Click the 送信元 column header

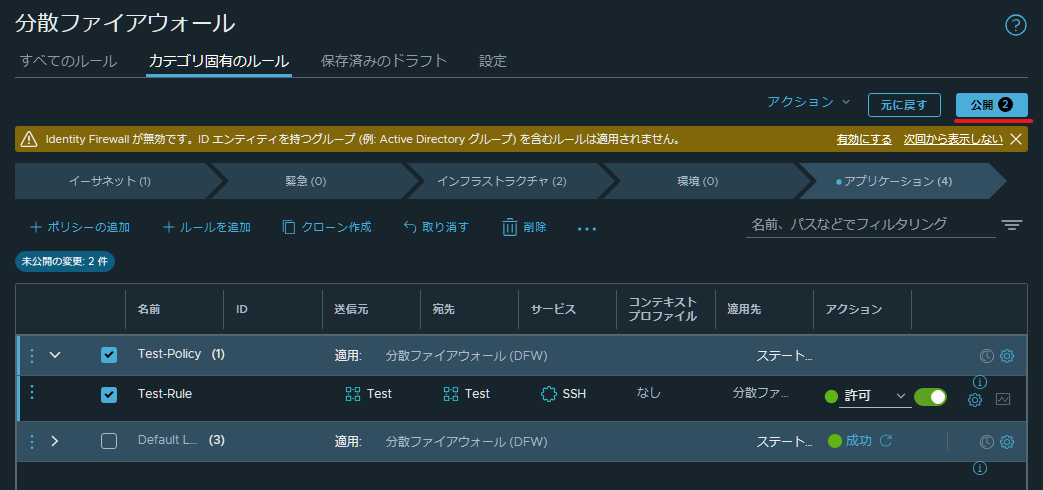(x=351, y=309)
